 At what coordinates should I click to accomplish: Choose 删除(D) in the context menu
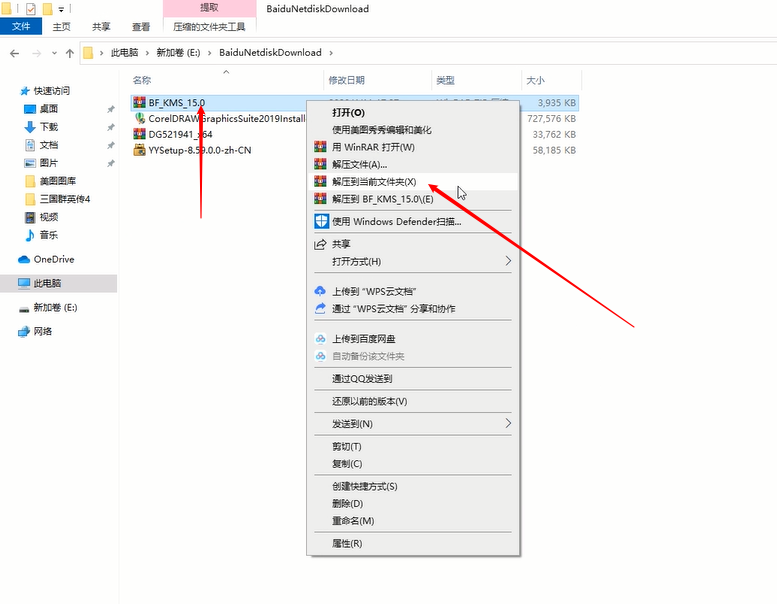tap(413, 503)
